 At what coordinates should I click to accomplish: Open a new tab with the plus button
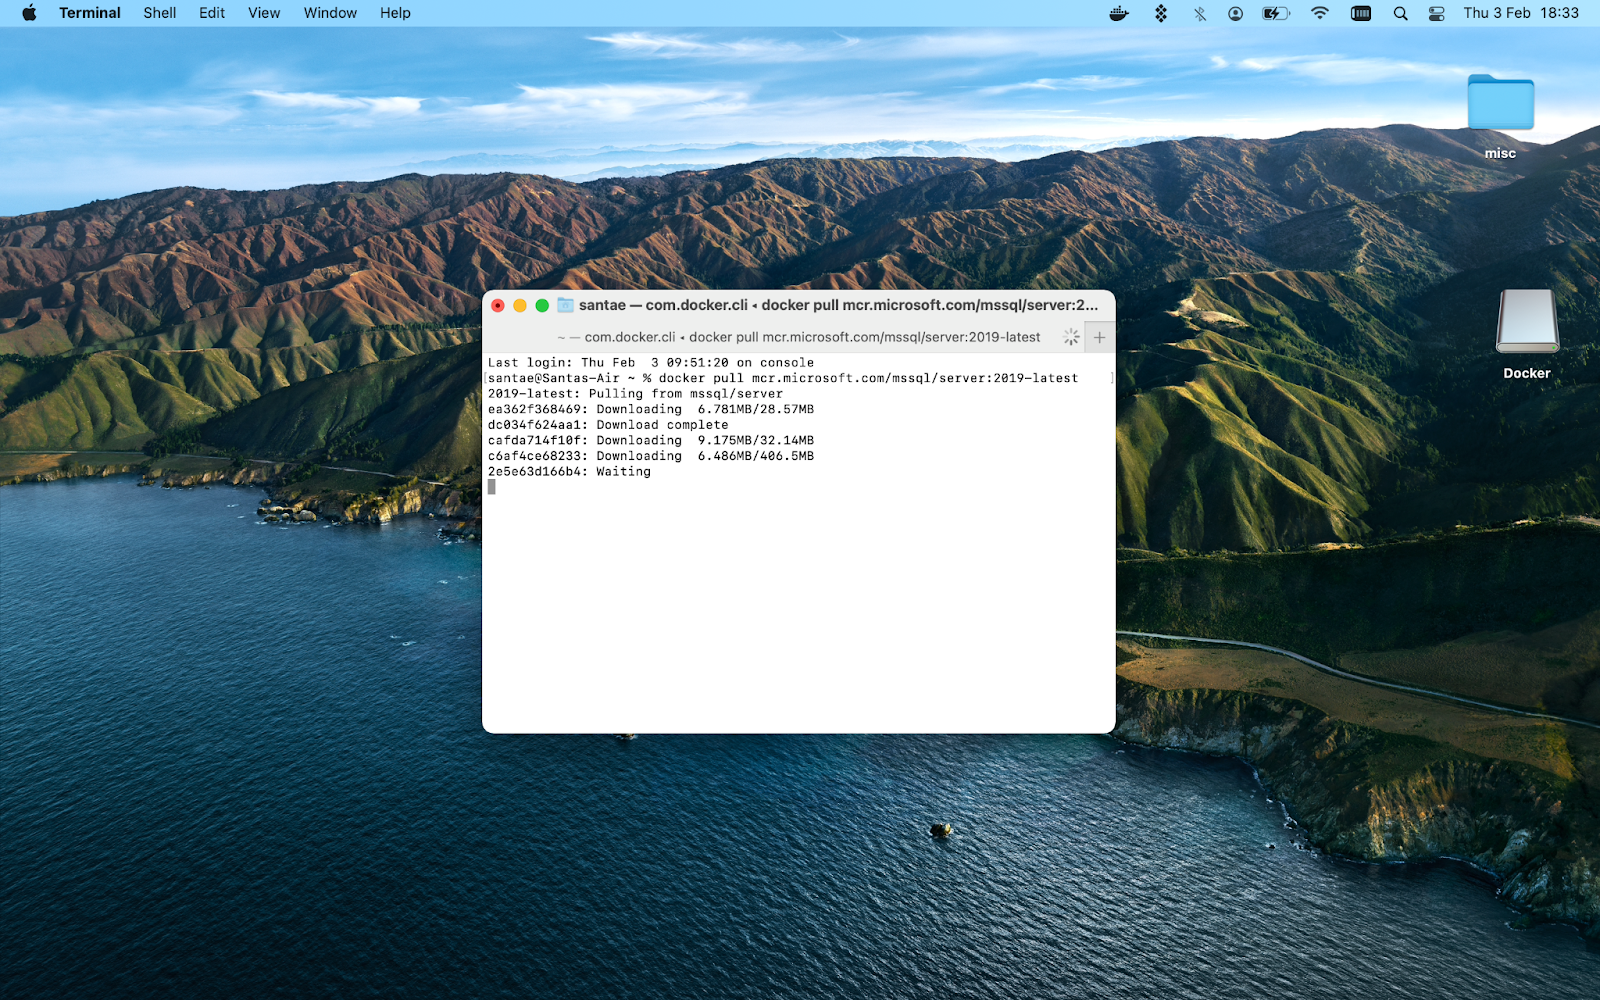coord(1098,337)
